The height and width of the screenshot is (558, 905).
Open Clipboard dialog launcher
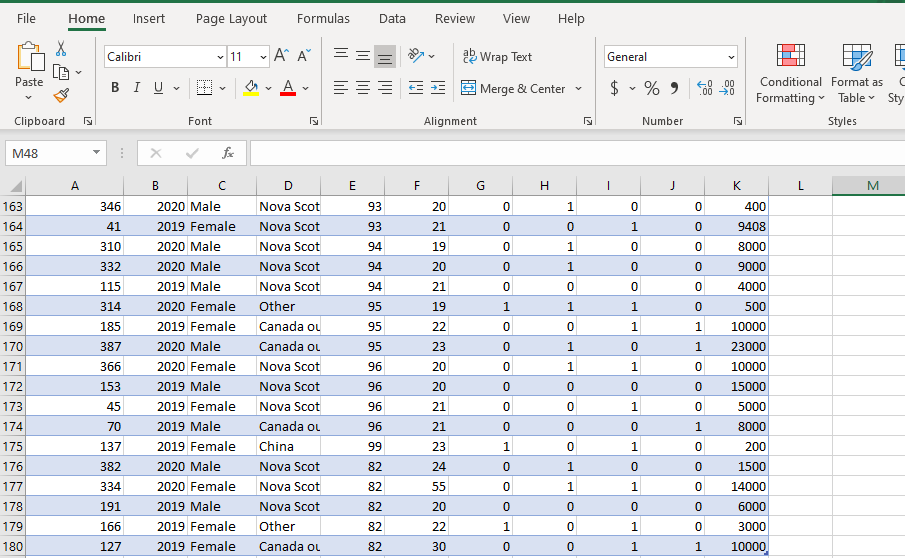click(88, 121)
